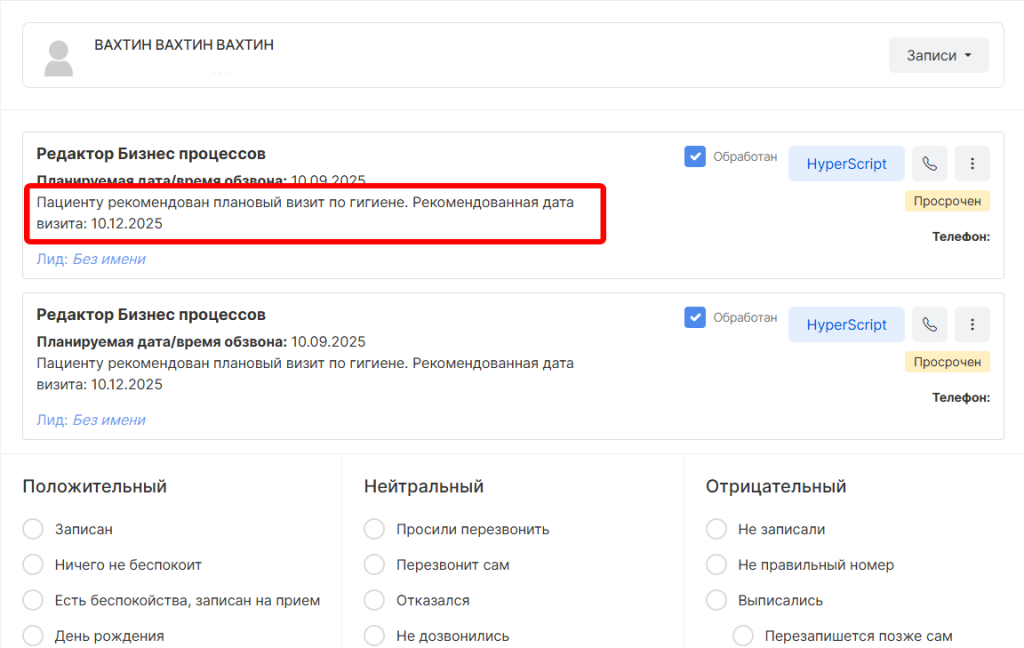Select Просили перезвонить radio option

(375, 529)
